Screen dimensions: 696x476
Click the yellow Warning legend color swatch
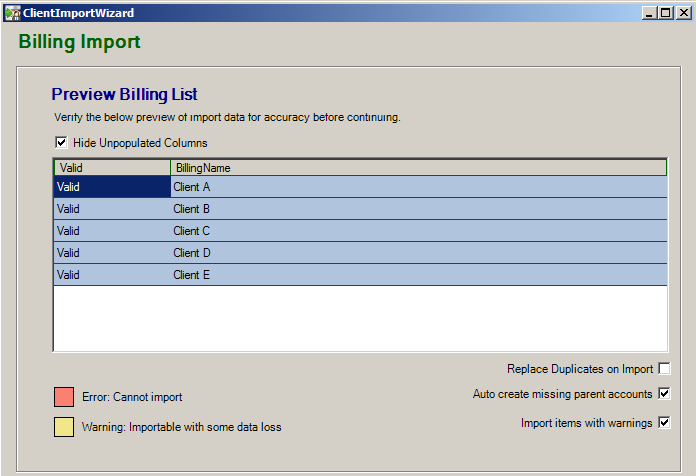pos(64,427)
